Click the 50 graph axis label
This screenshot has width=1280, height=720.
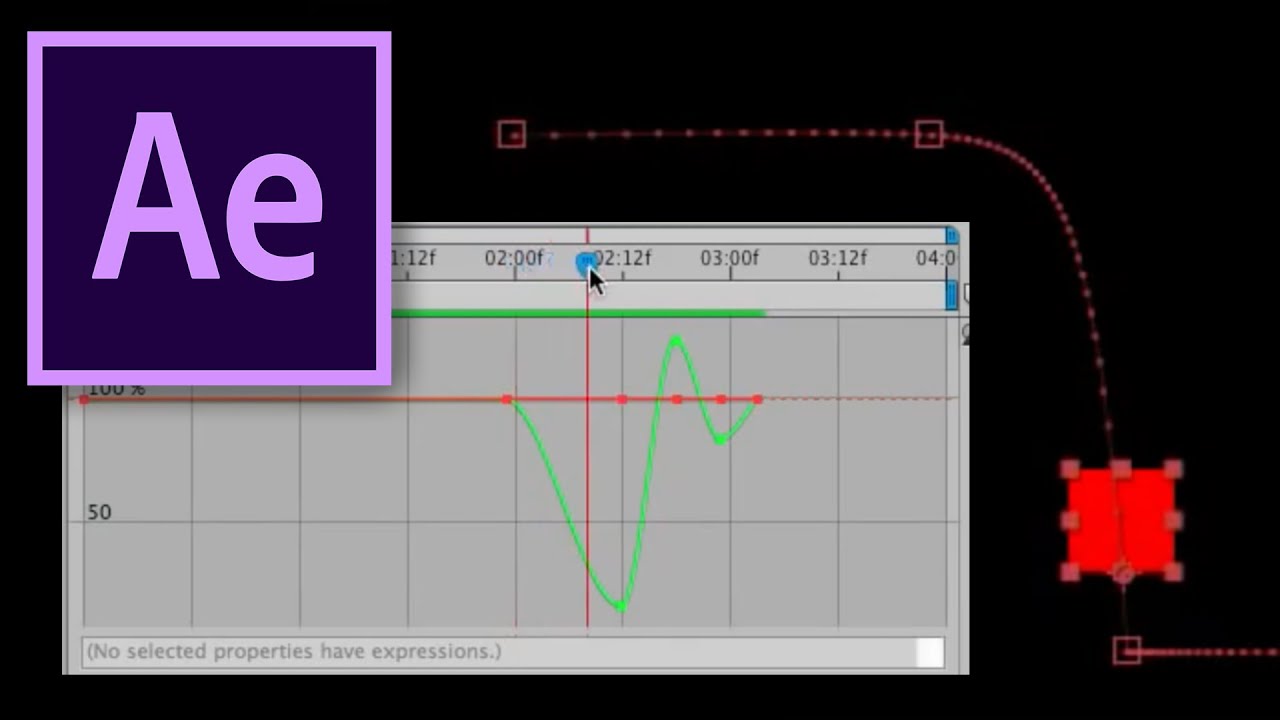(x=99, y=512)
